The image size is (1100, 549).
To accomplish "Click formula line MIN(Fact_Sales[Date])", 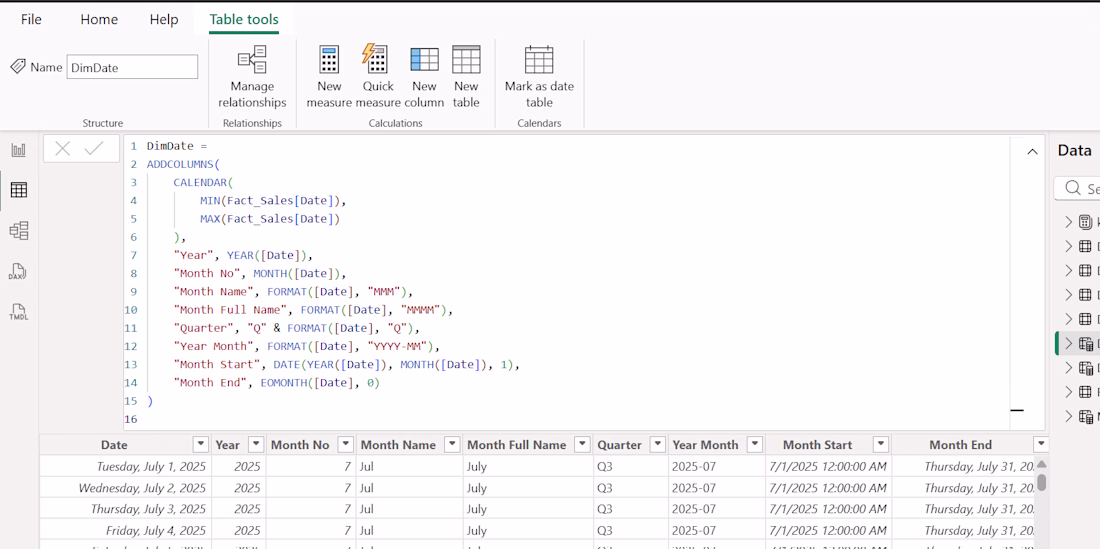I will tap(274, 201).
